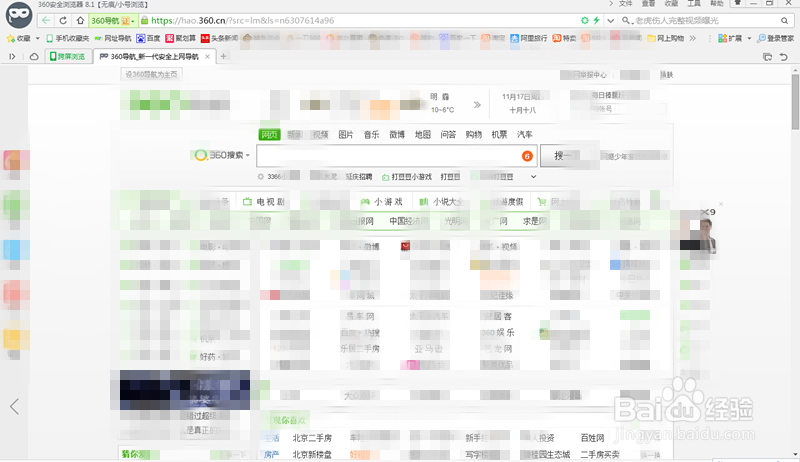The height and width of the screenshot is (462, 800).
Task: Close the 360导航 tab
Action: click(x=207, y=57)
